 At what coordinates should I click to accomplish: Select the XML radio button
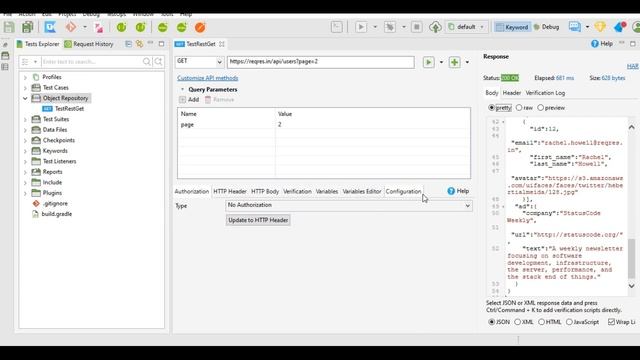click(x=518, y=322)
